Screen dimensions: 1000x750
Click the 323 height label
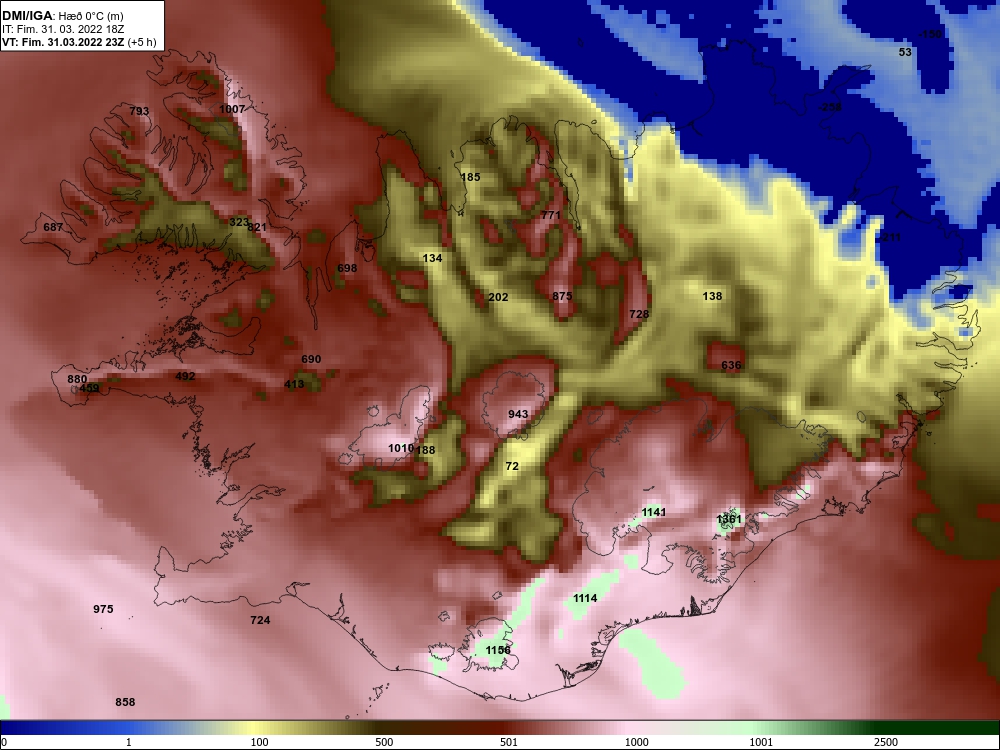pyautogui.click(x=239, y=222)
